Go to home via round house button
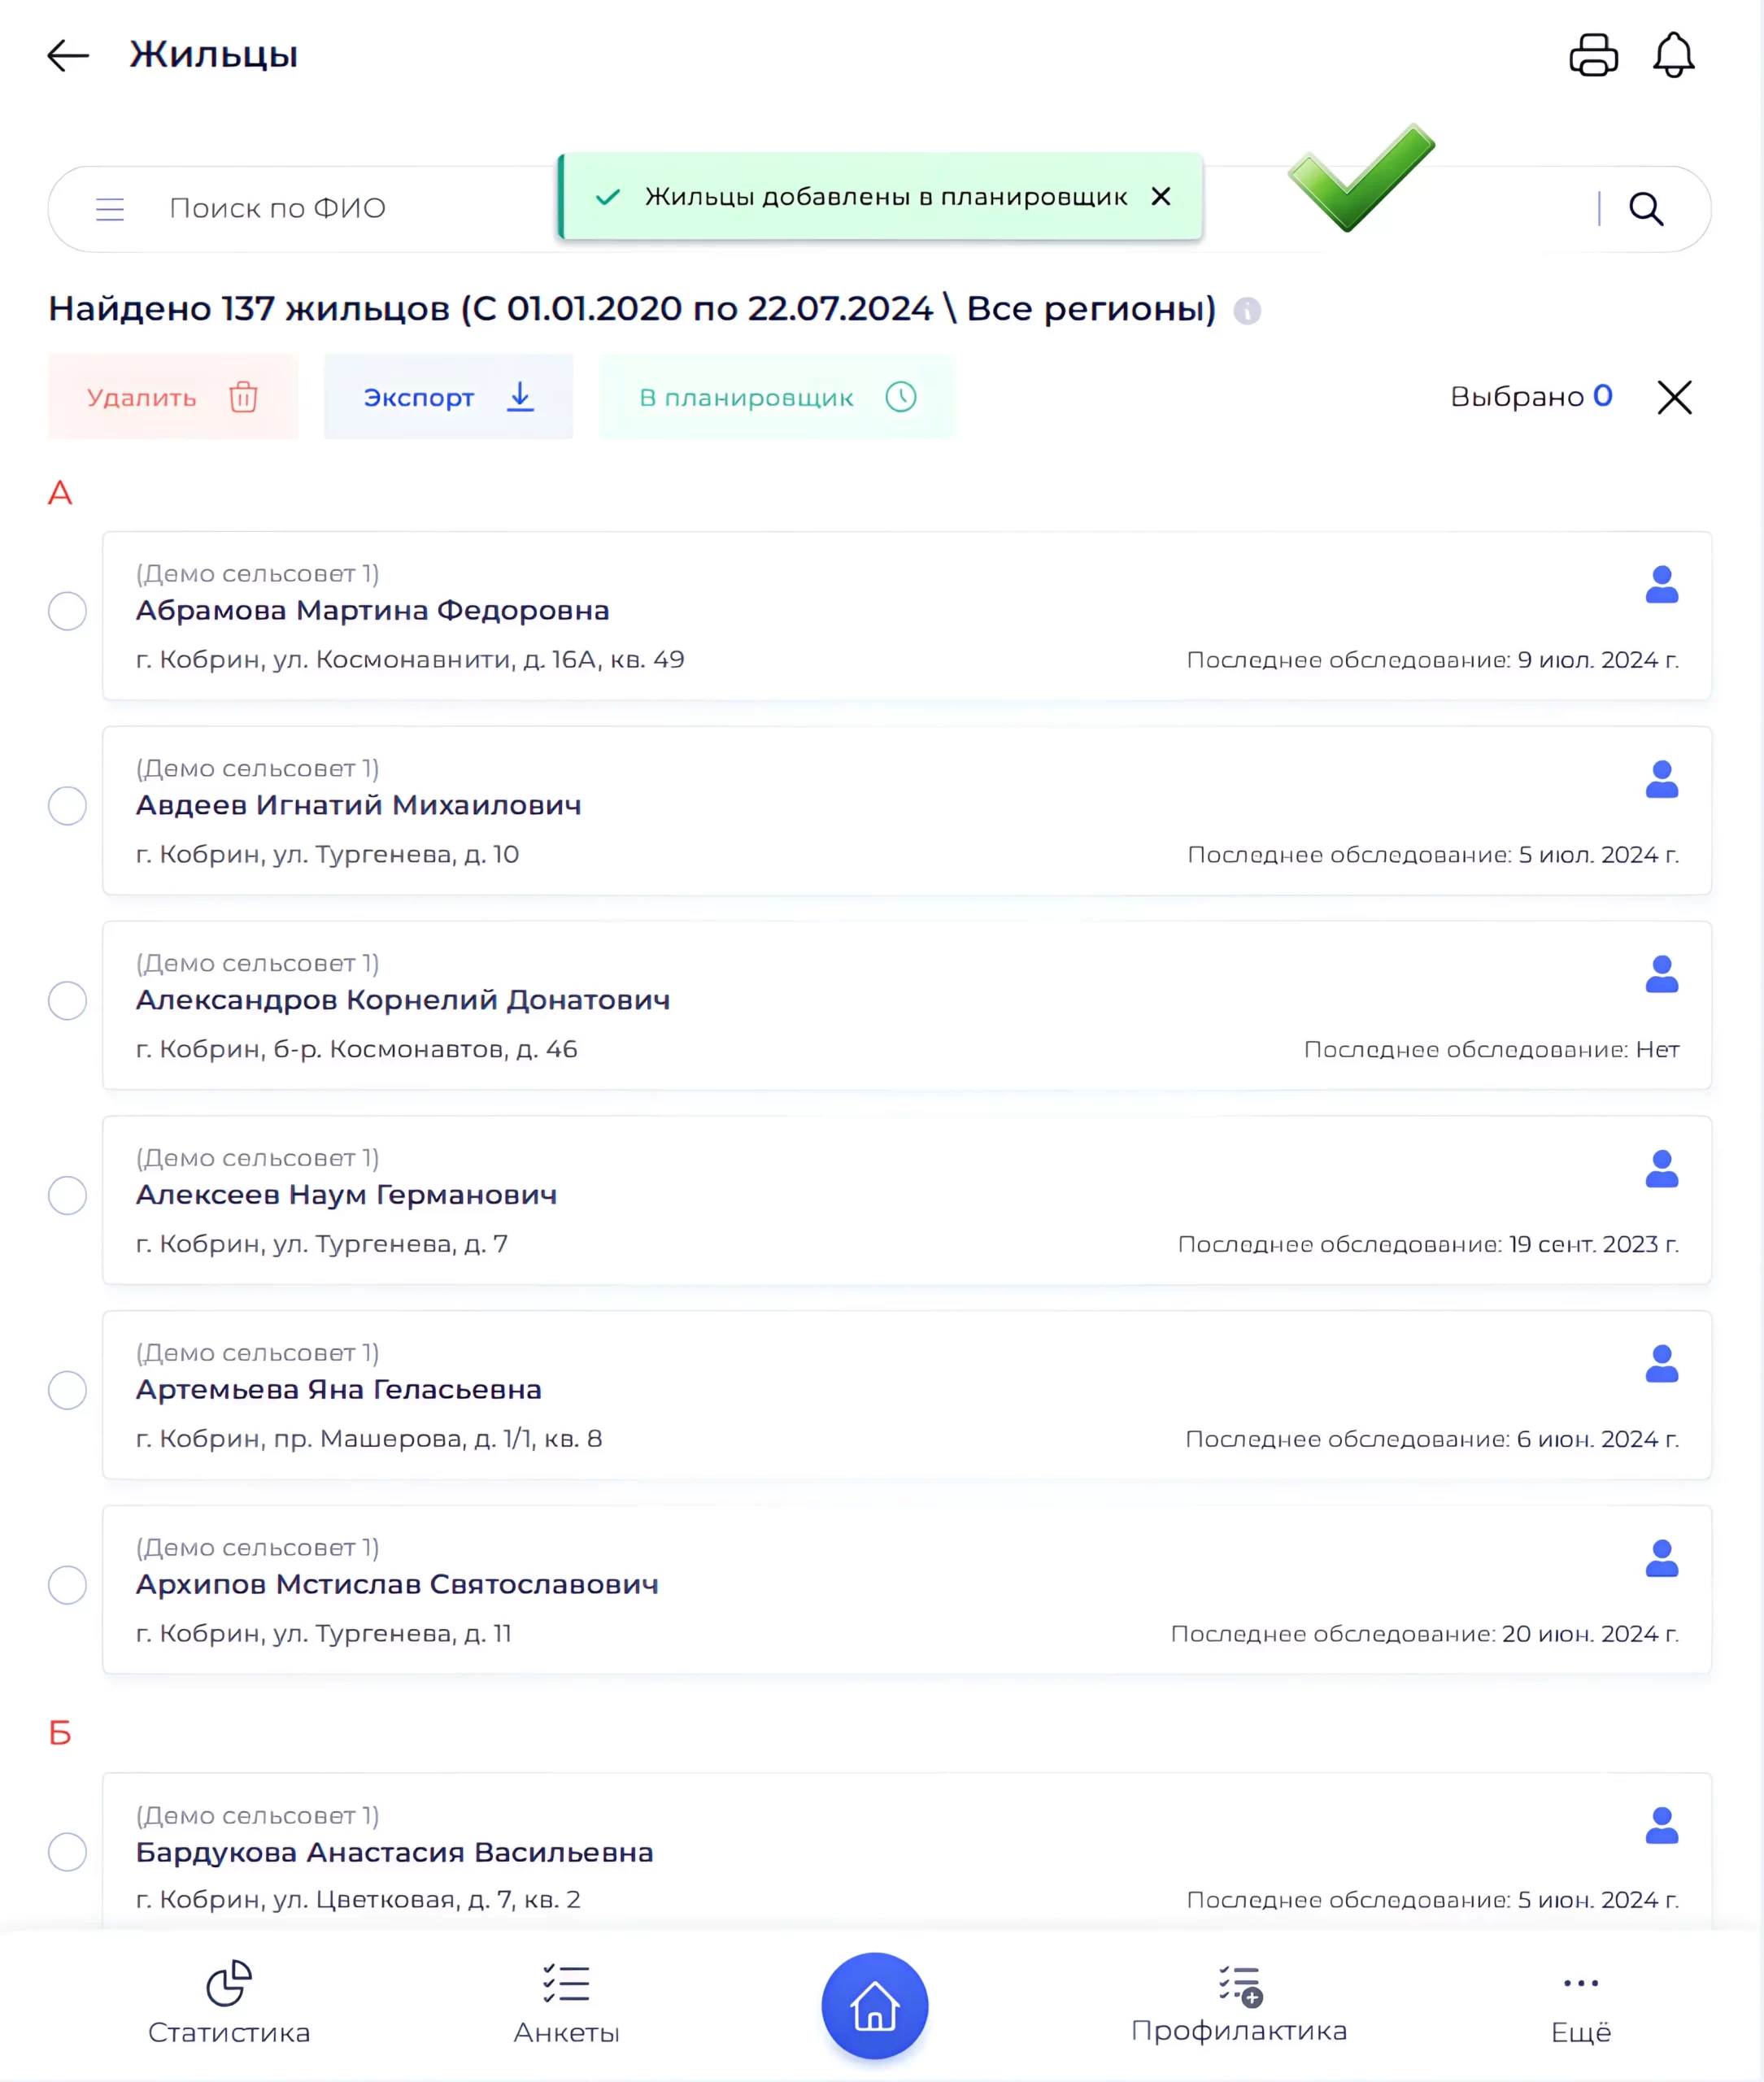Image resolution: width=1764 pixels, height=2082 pixels. pyautogui.click(x=874, y=2006)
